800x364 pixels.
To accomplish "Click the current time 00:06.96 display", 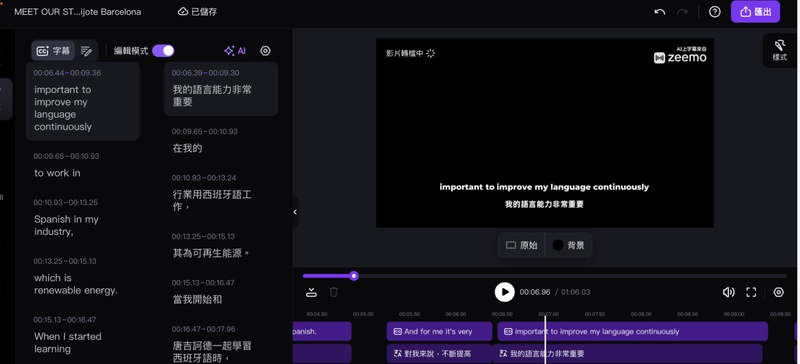I will coord(535,292).
